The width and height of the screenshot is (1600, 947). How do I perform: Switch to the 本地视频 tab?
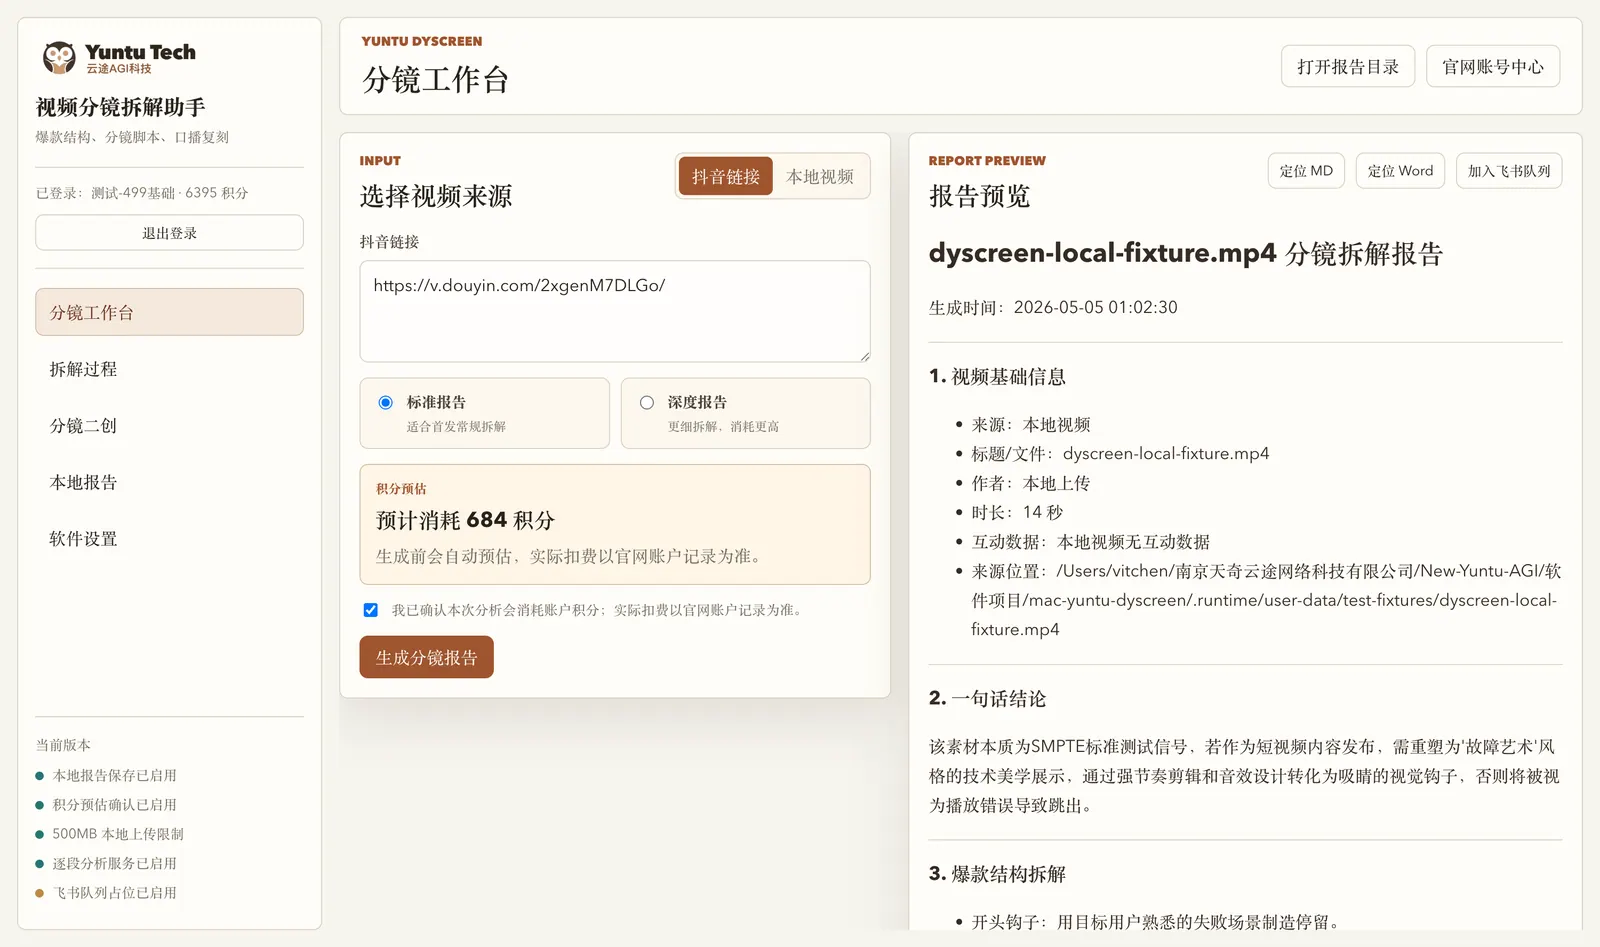(820, 177)
